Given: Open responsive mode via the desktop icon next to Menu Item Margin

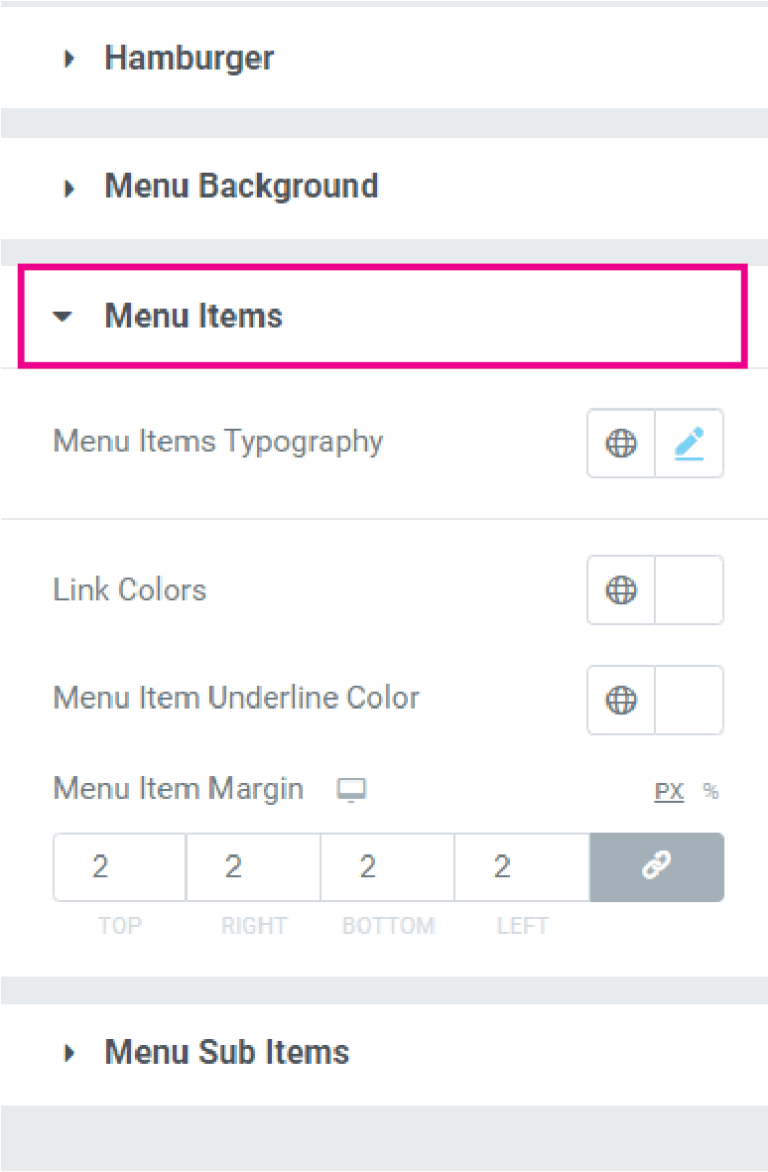Looking at the screenshot, I should tap(351, 789).
